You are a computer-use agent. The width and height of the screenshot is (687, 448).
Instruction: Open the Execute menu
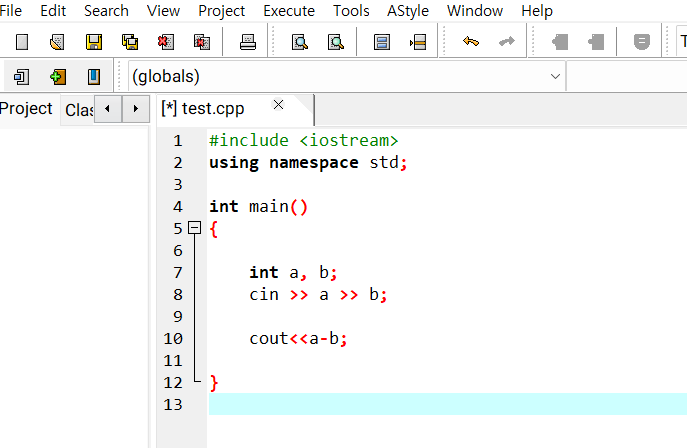[289, 11]
